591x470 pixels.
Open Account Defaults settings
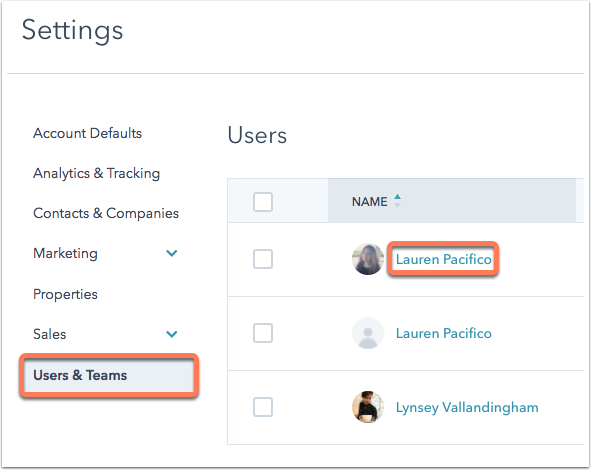click(87, 133)
